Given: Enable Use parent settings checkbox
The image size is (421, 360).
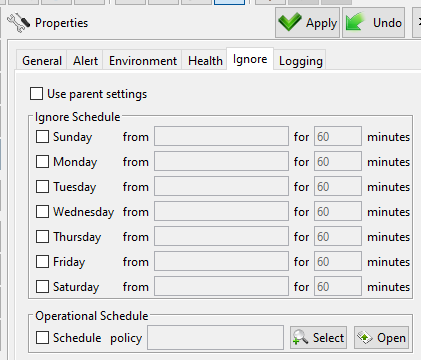Looking at the screenshot, I should point(36,94).
